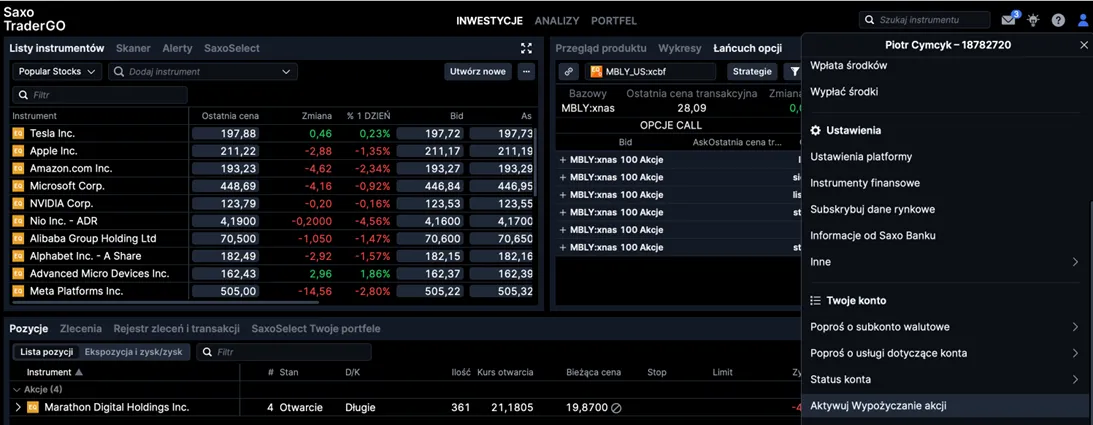Maximize the Listy instrumentów panel with expand icon

pos(526,48)
